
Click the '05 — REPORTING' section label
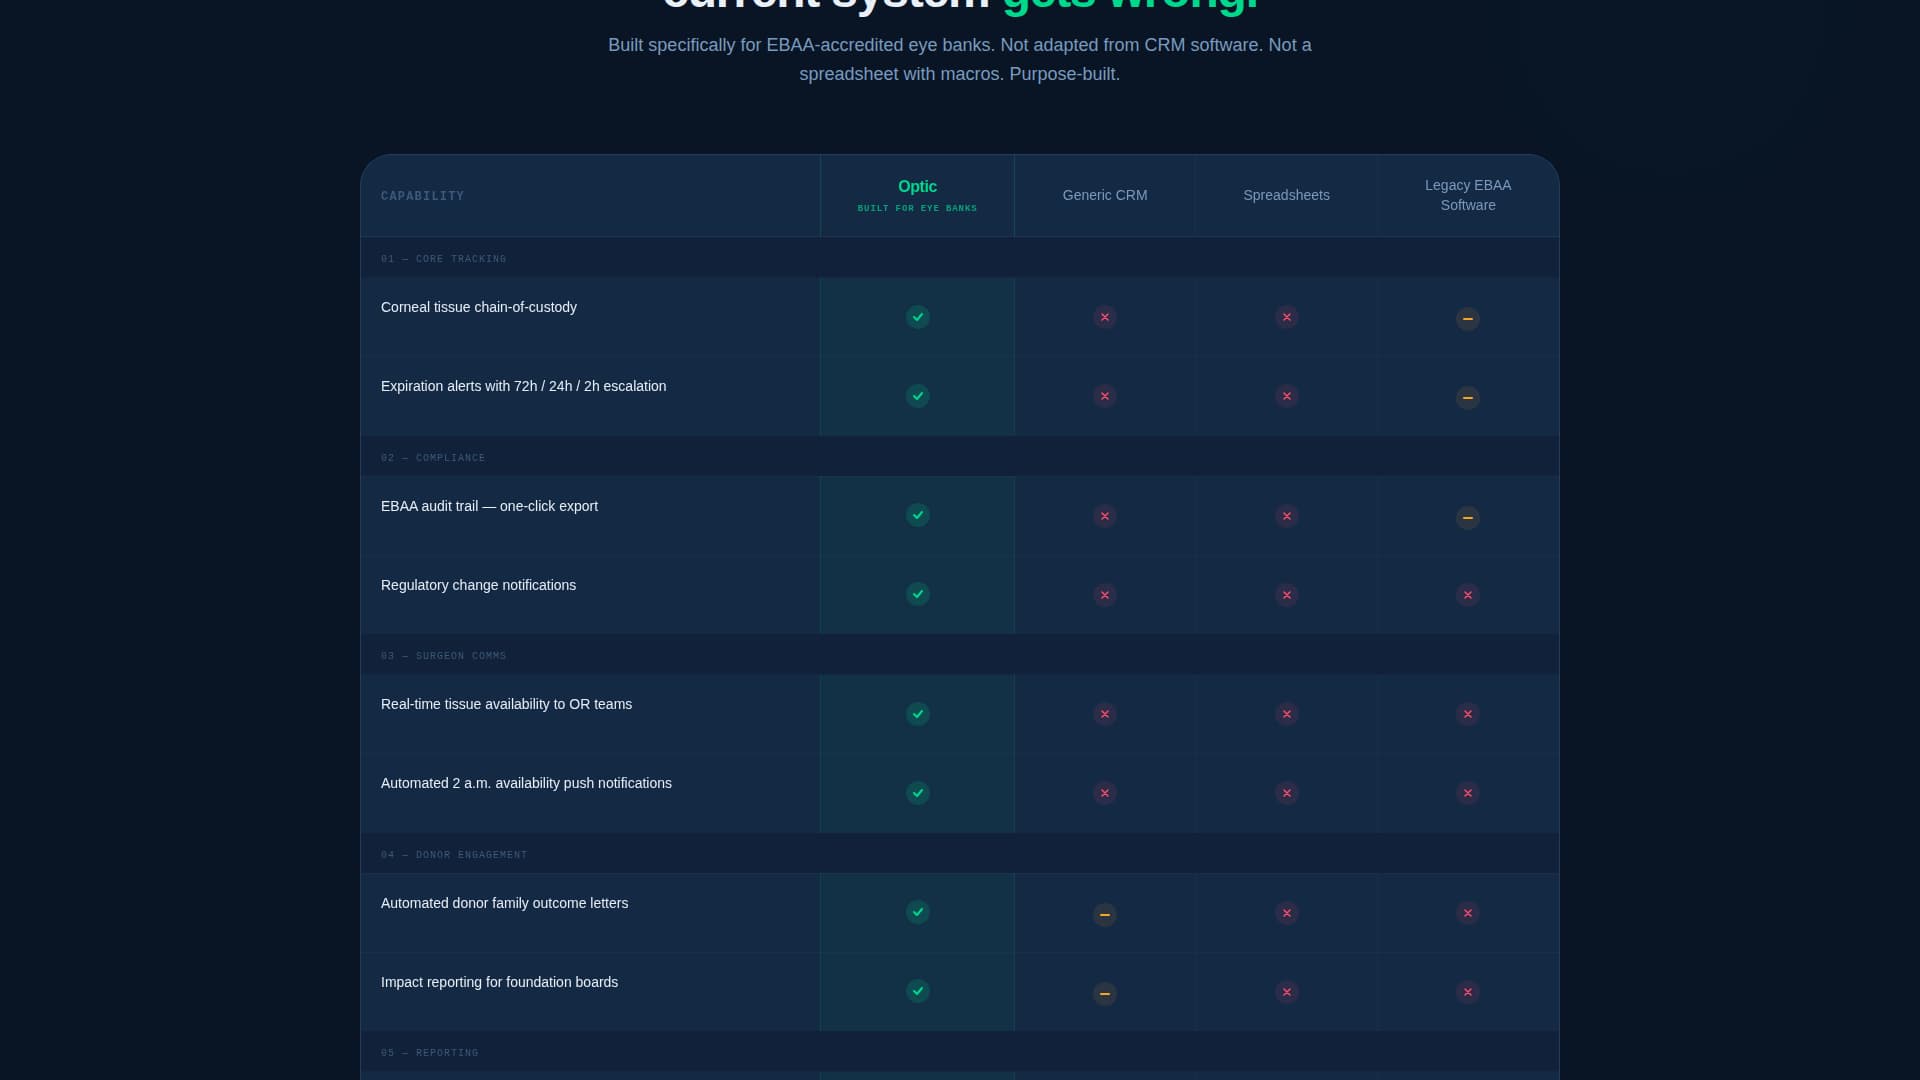[x=429, y=1053]
